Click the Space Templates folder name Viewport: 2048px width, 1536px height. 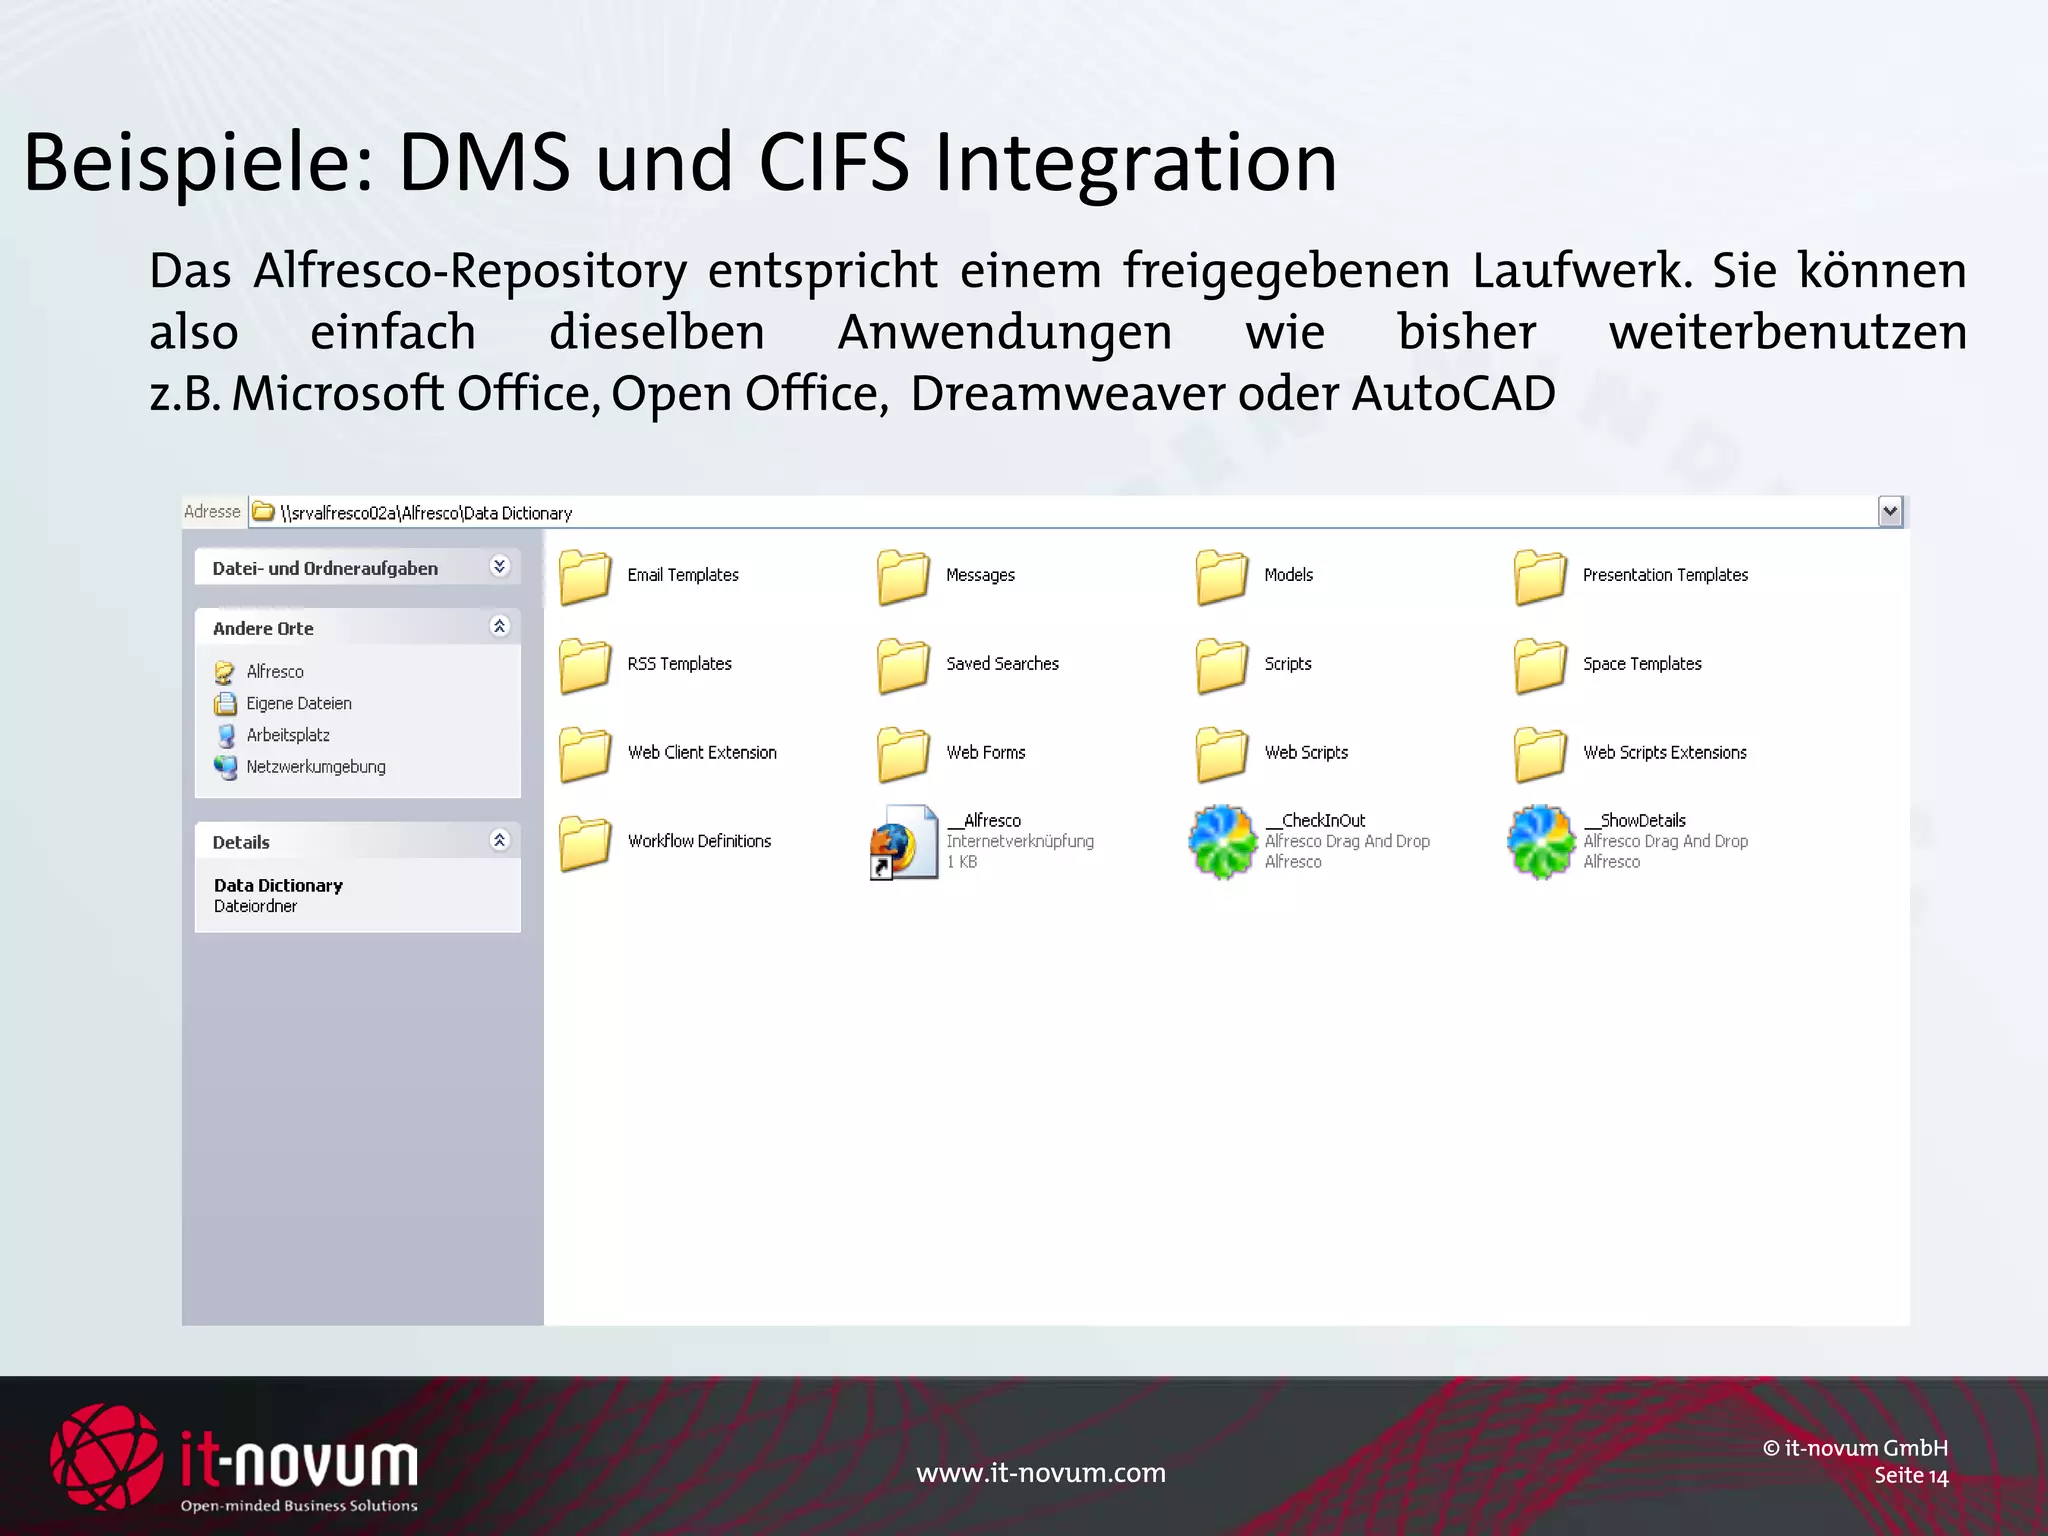(x=1642, y=664)
